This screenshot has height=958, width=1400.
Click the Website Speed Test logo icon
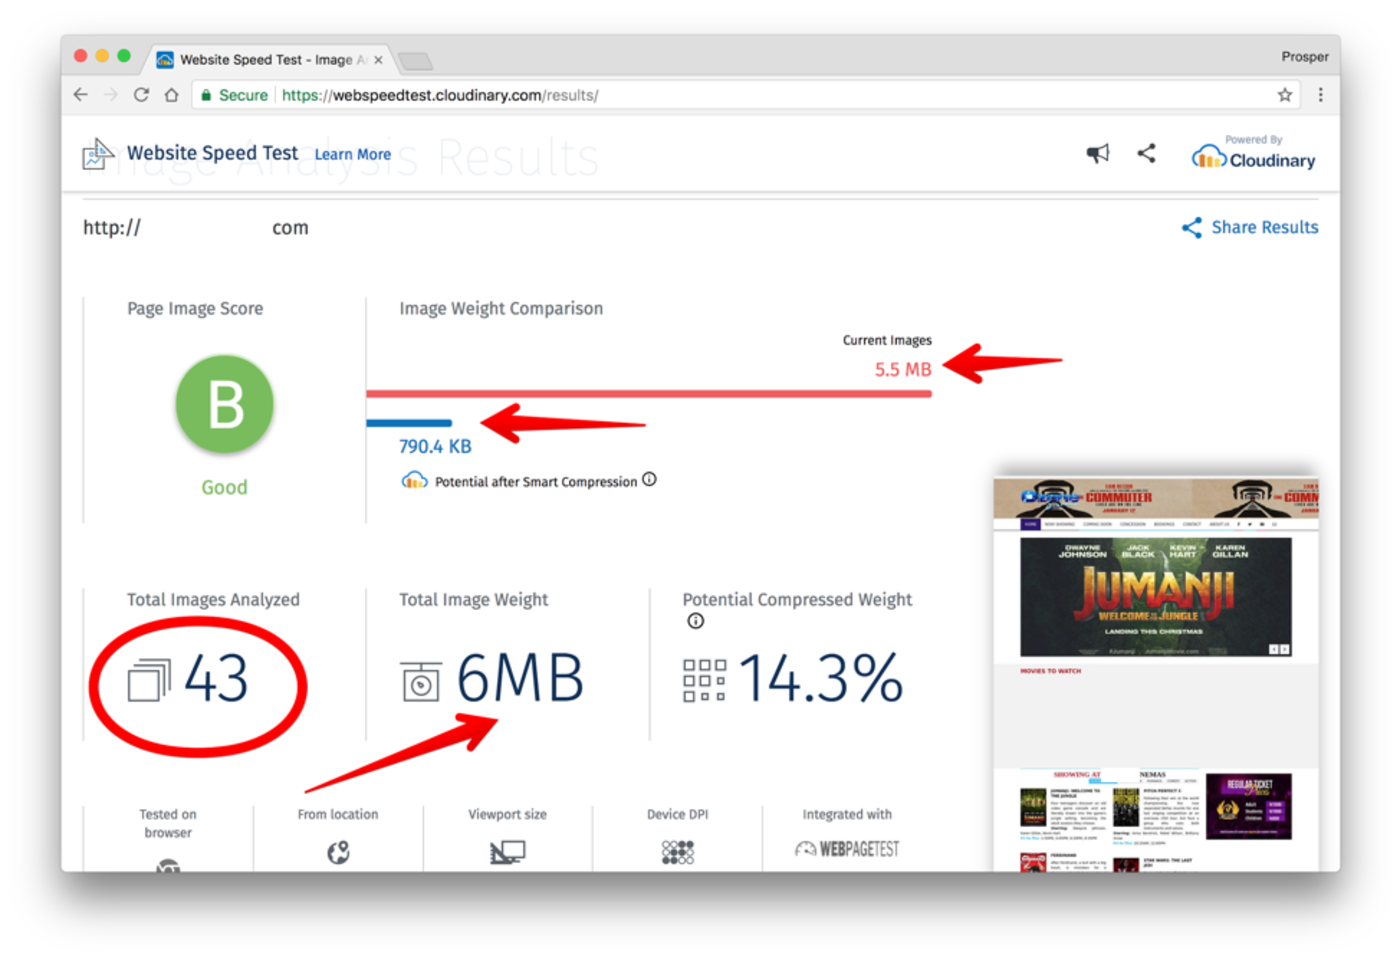[98, 154]
